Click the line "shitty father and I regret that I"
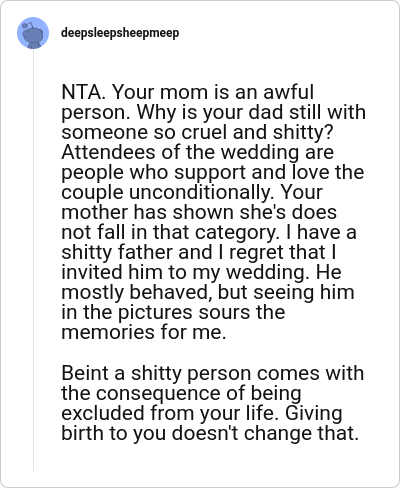Viewport: 400px width, 488px height. (199, 252)
